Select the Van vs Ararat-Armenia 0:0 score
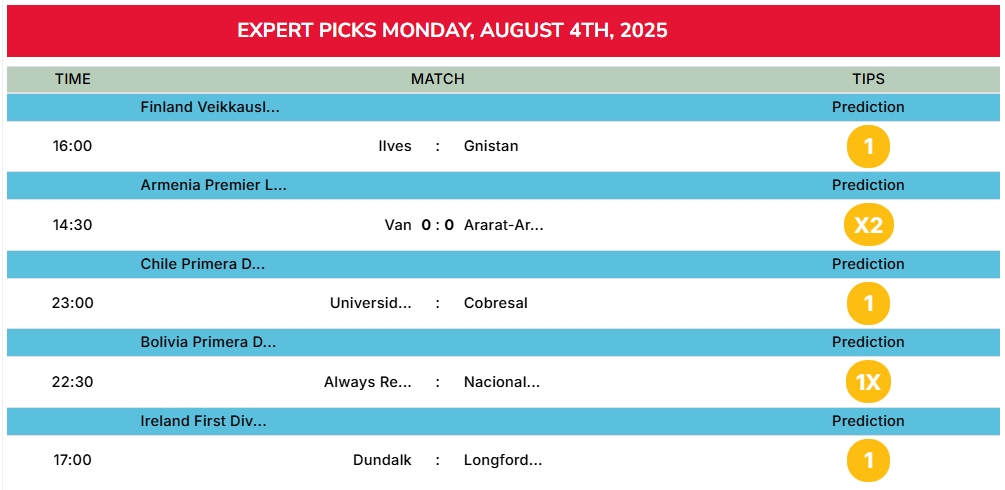1005x490 pixels. coord(438,224)
